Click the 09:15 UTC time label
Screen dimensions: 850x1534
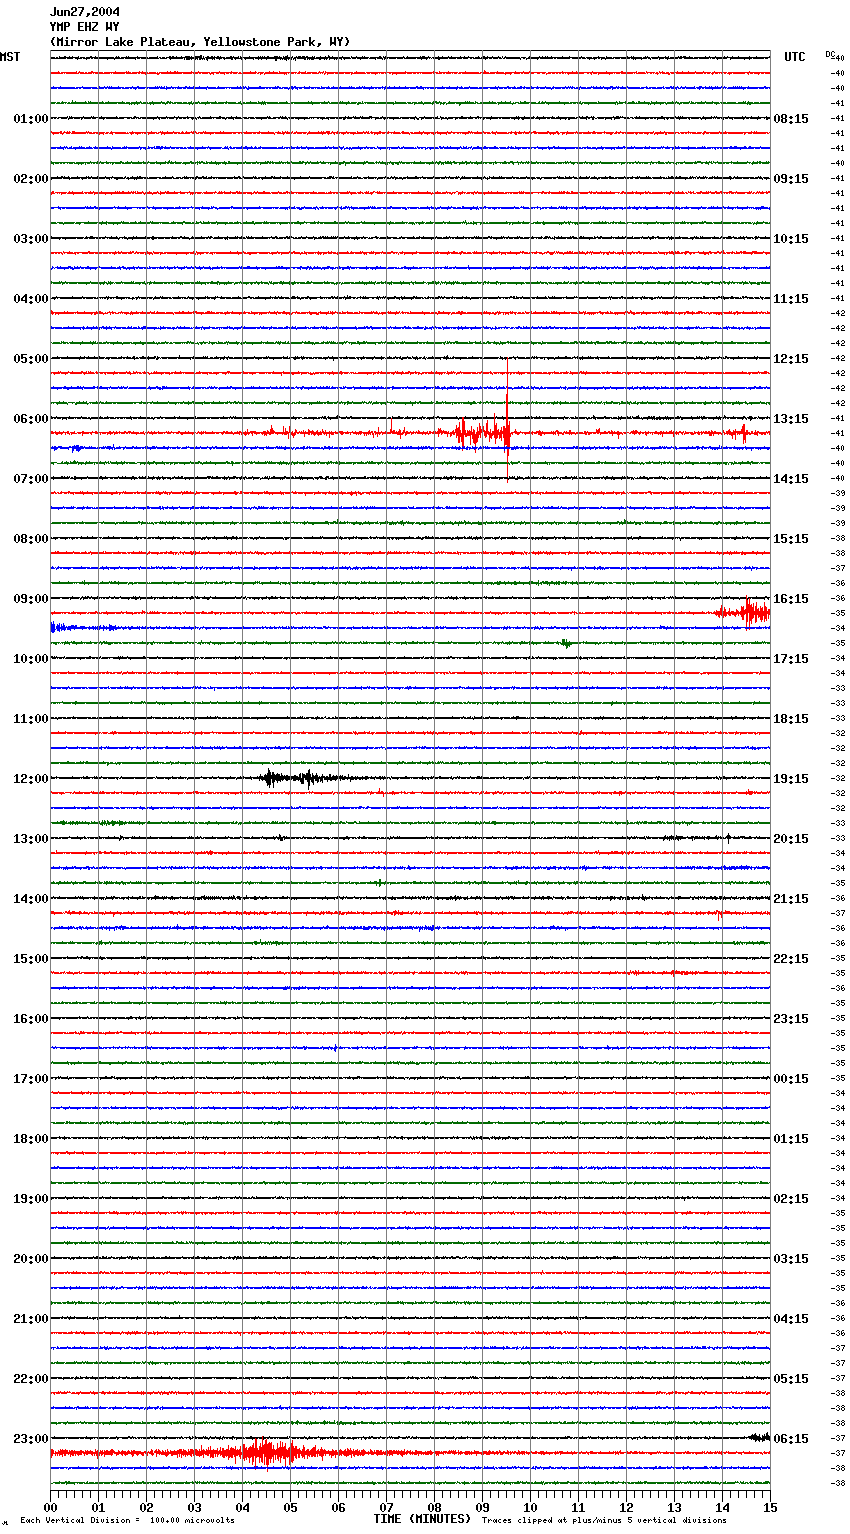pos(791,179)
